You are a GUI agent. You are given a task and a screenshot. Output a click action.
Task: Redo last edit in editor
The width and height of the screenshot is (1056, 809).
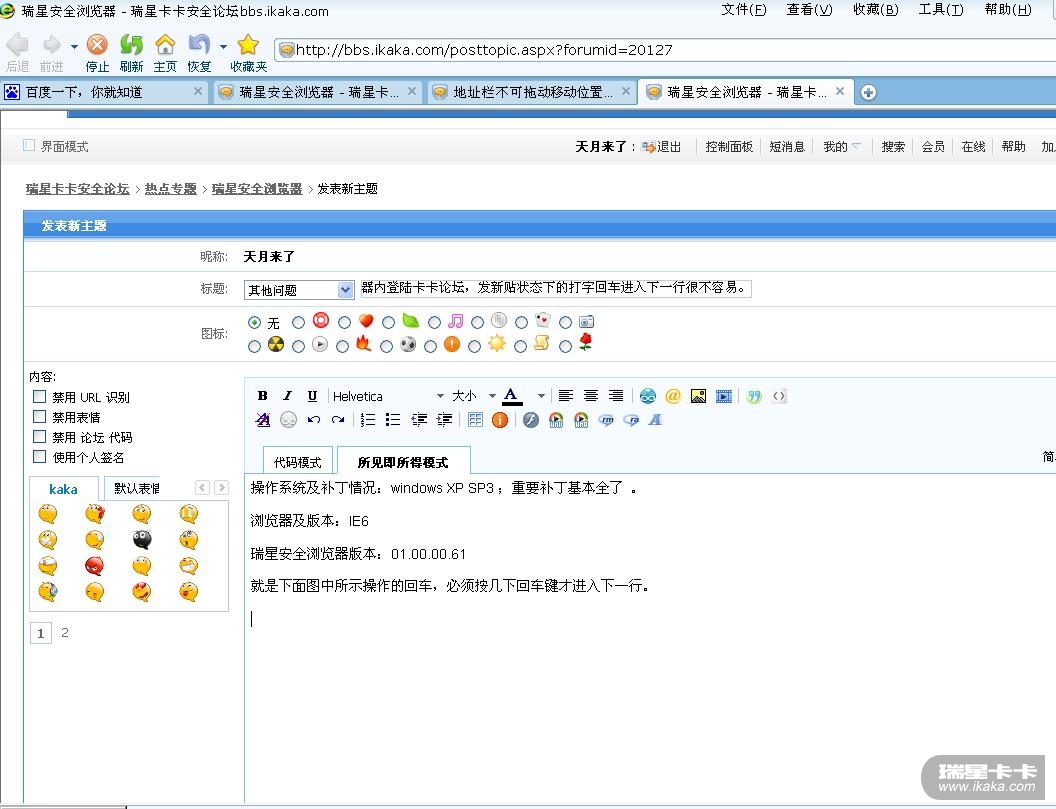(x=338, y=420)
